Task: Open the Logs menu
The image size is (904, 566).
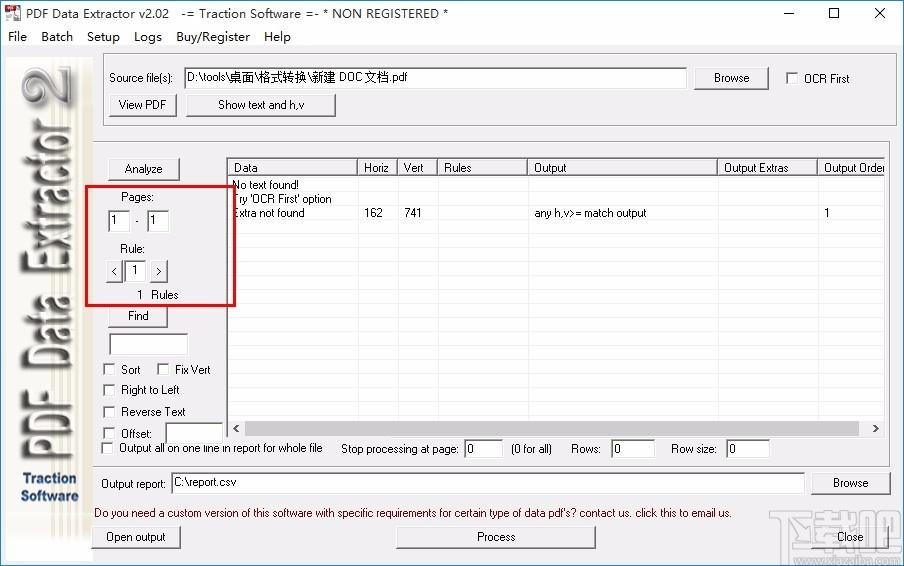Action: 148,37
